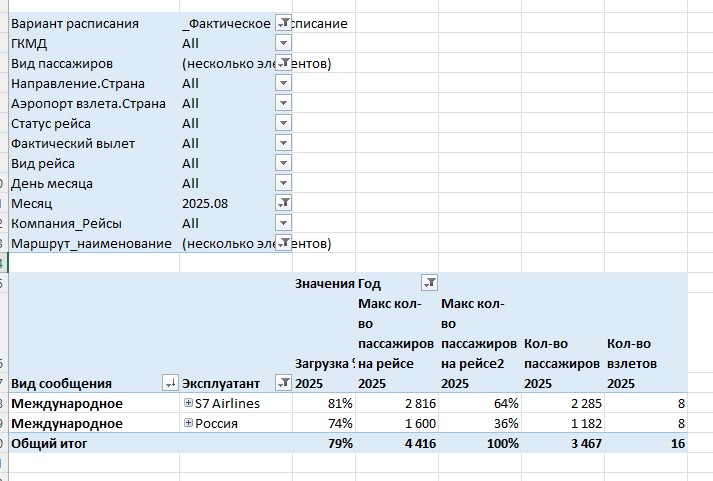Expand the Россия operator row
The width and height of the screenshot is (713, 481).
coord(188,423)
